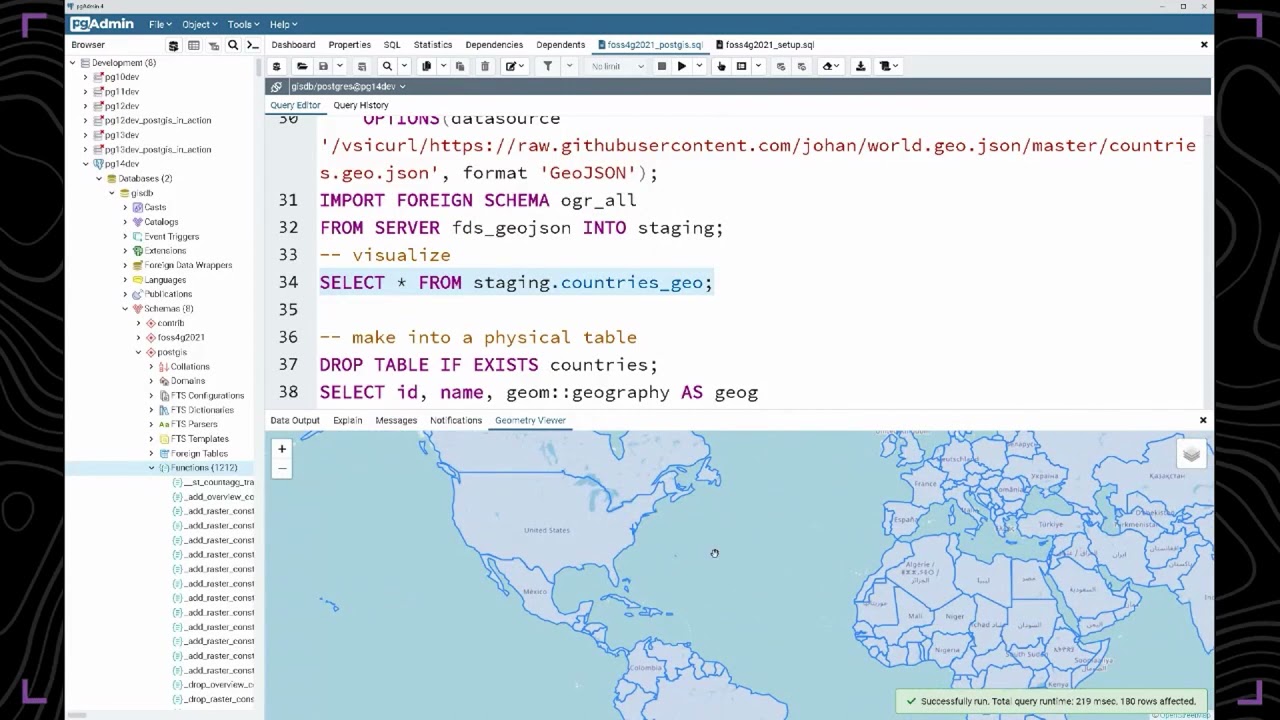Click the PSQL terminal icon in Browser

click(252, 45)
